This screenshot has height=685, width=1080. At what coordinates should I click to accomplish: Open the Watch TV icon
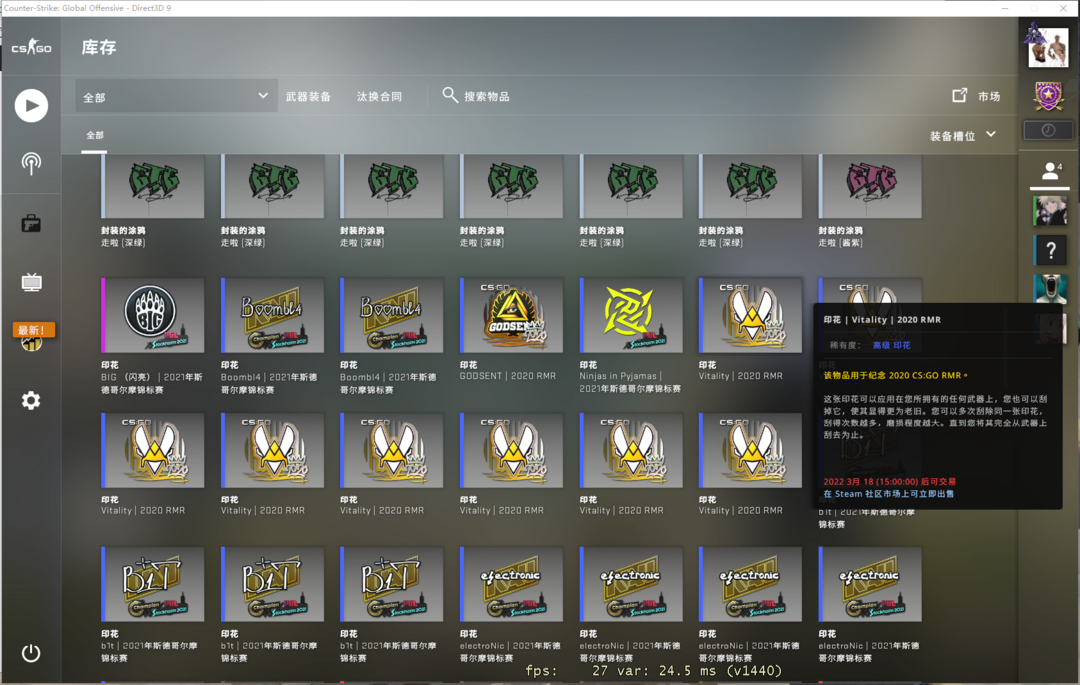click(31, 282)
